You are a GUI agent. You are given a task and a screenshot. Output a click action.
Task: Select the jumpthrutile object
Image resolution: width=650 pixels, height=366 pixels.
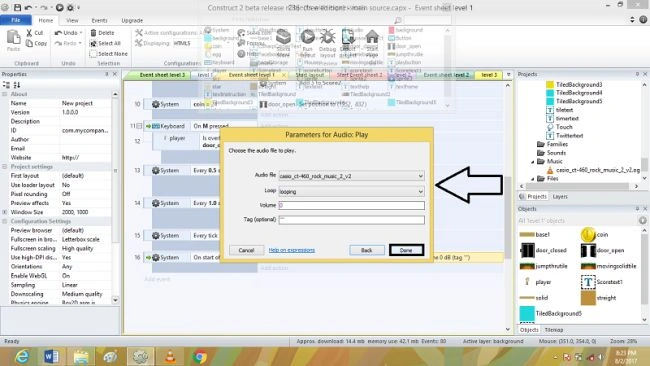click(543, 266)
